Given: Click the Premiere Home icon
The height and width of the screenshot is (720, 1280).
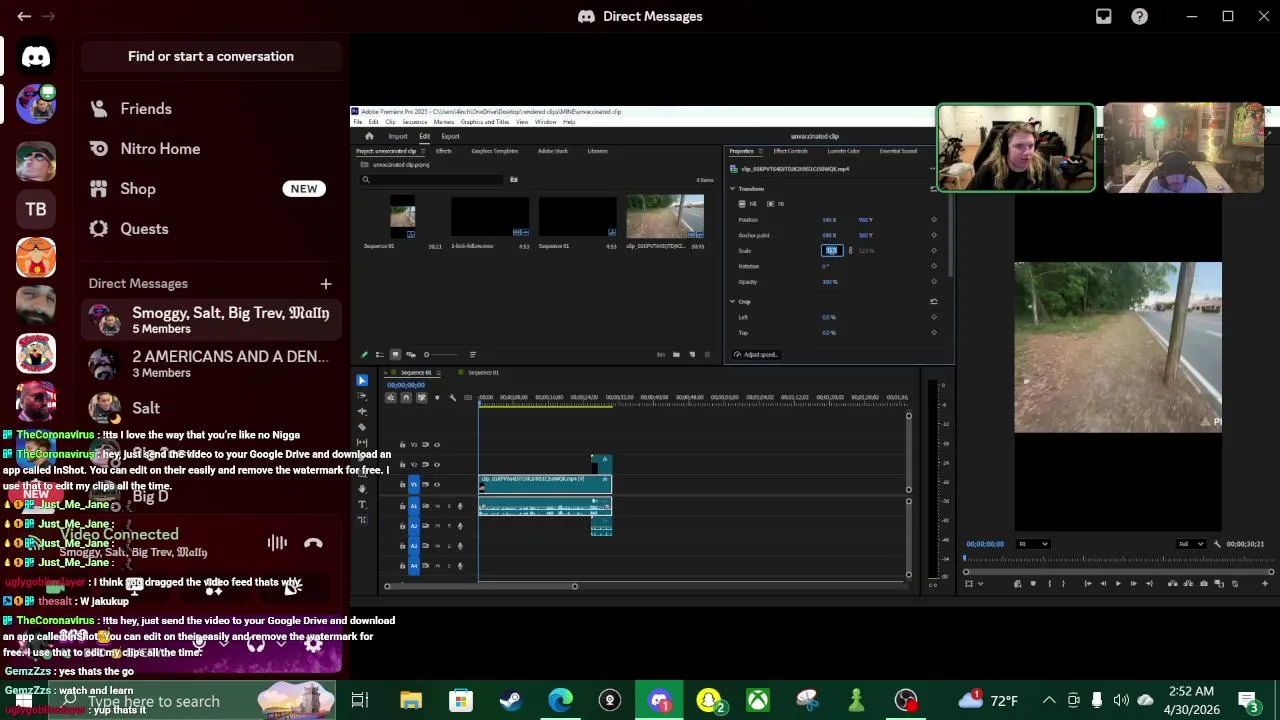Looking at the screenshot, I should (x=369, y=136).
